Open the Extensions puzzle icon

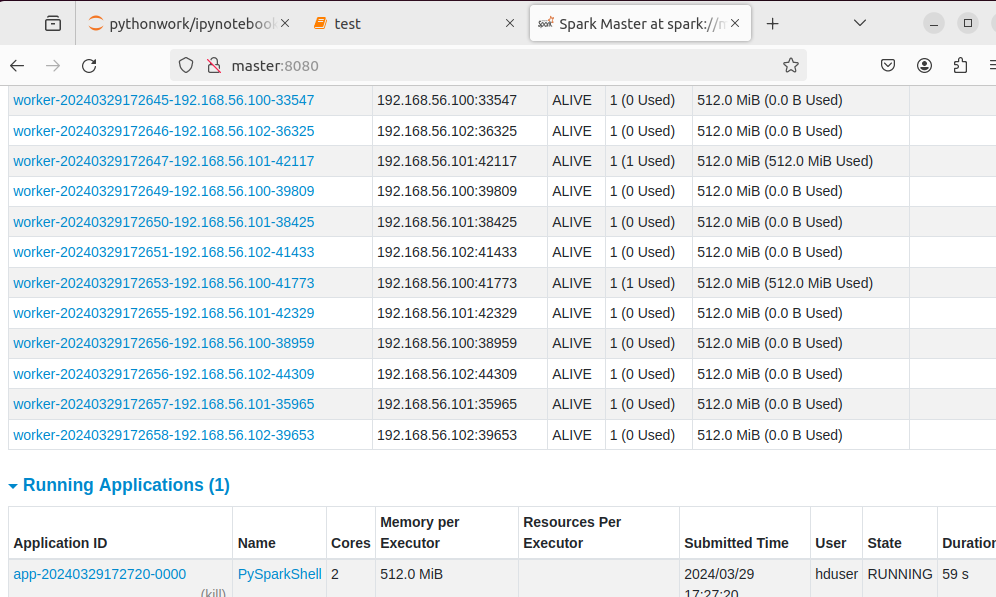pyautogui.click(x=960, y=65)
